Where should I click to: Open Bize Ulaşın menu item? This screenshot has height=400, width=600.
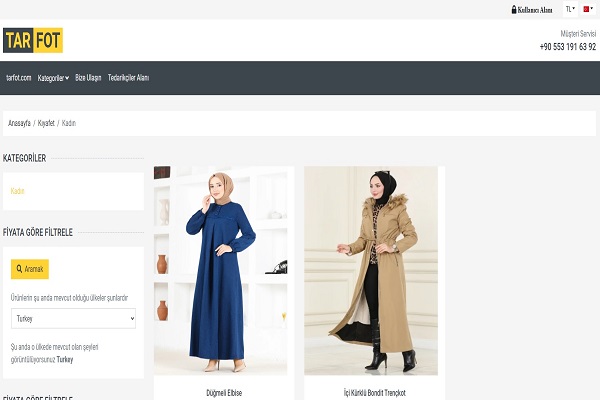88,78
